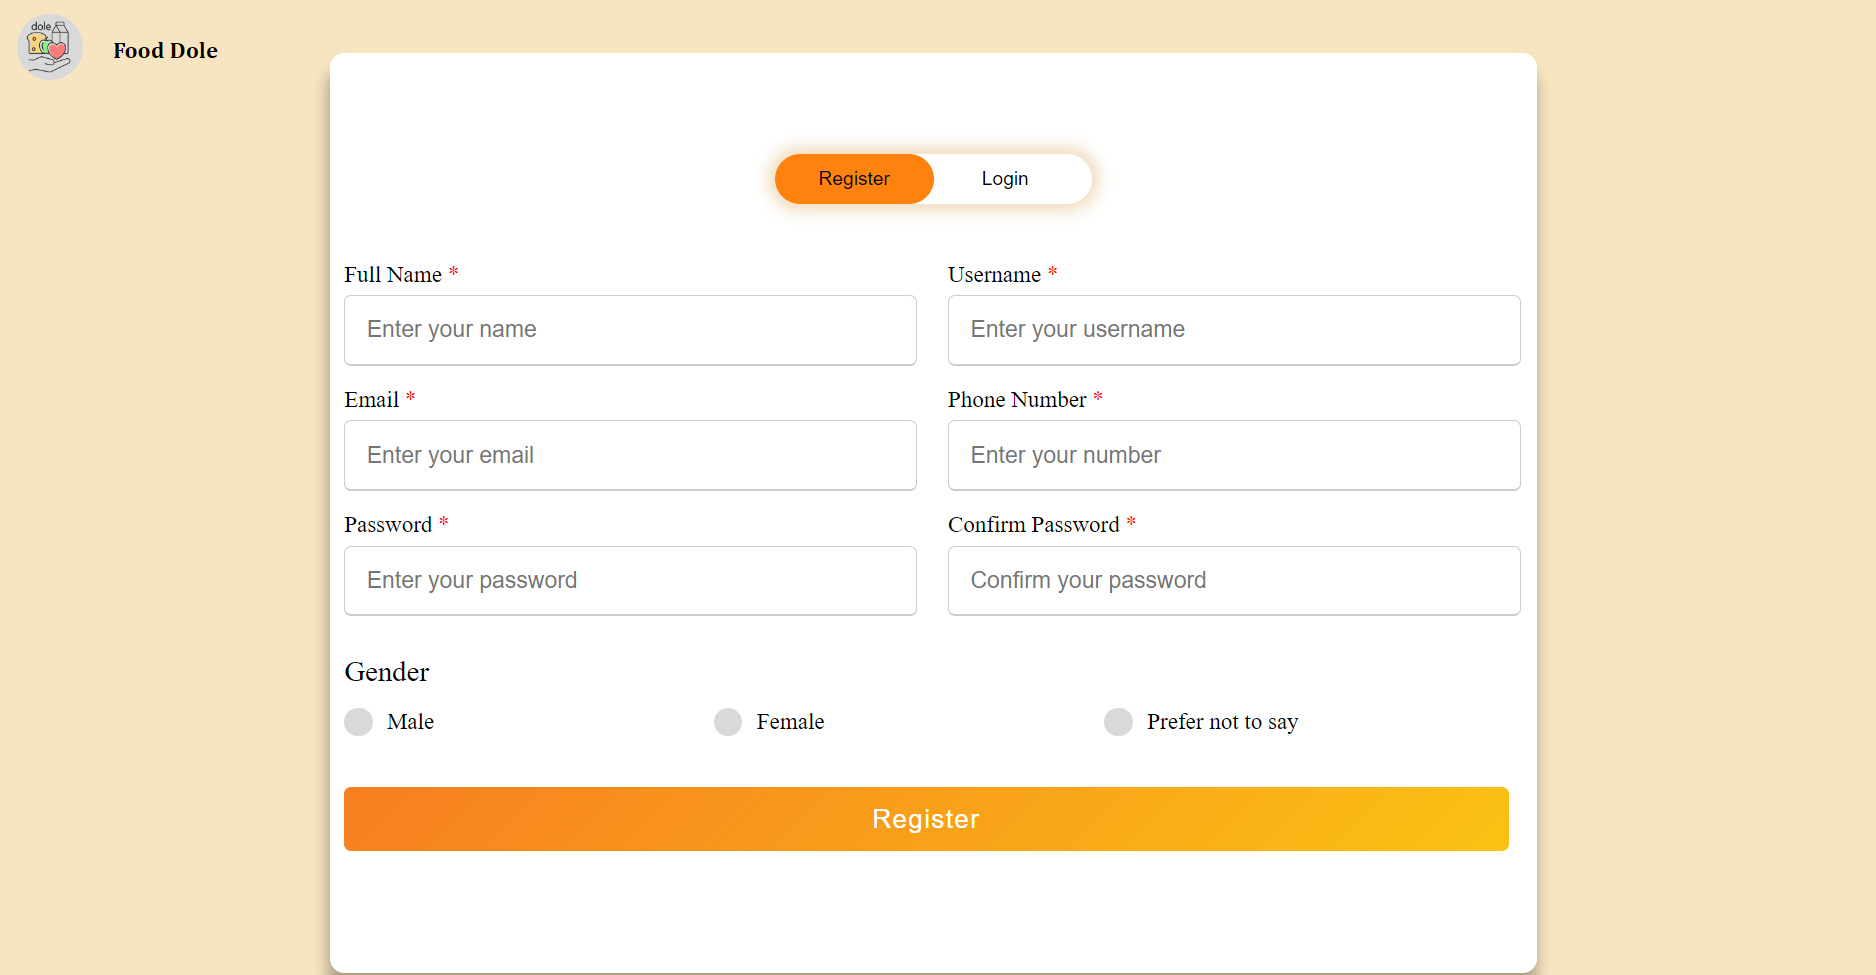Click the Food Dole logo icon

(50, 47)
